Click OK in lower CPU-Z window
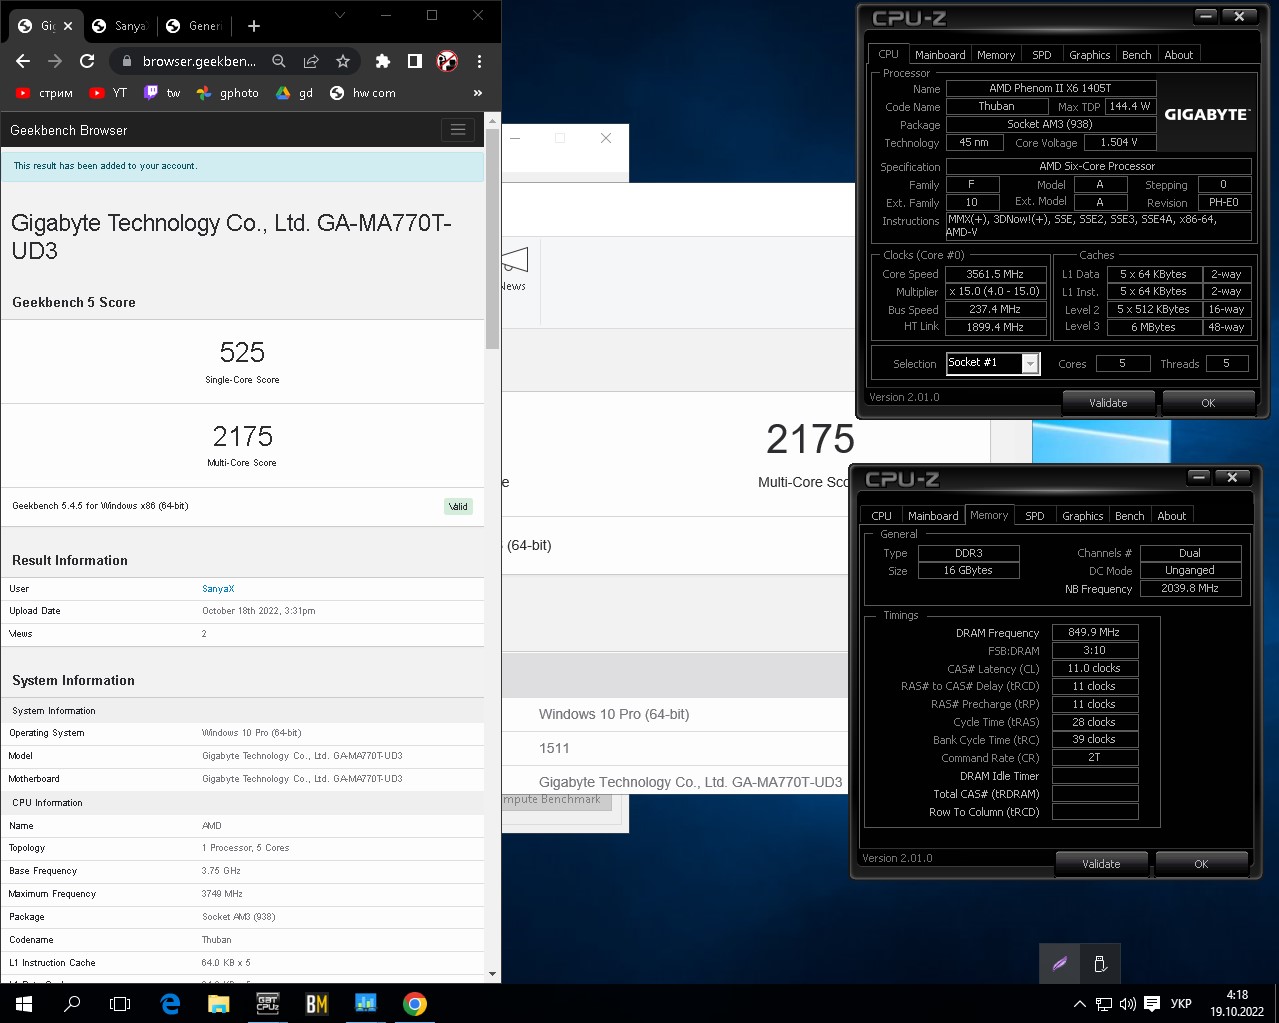Screen dimensions: 1279x1023 (x=1201, y=864)
